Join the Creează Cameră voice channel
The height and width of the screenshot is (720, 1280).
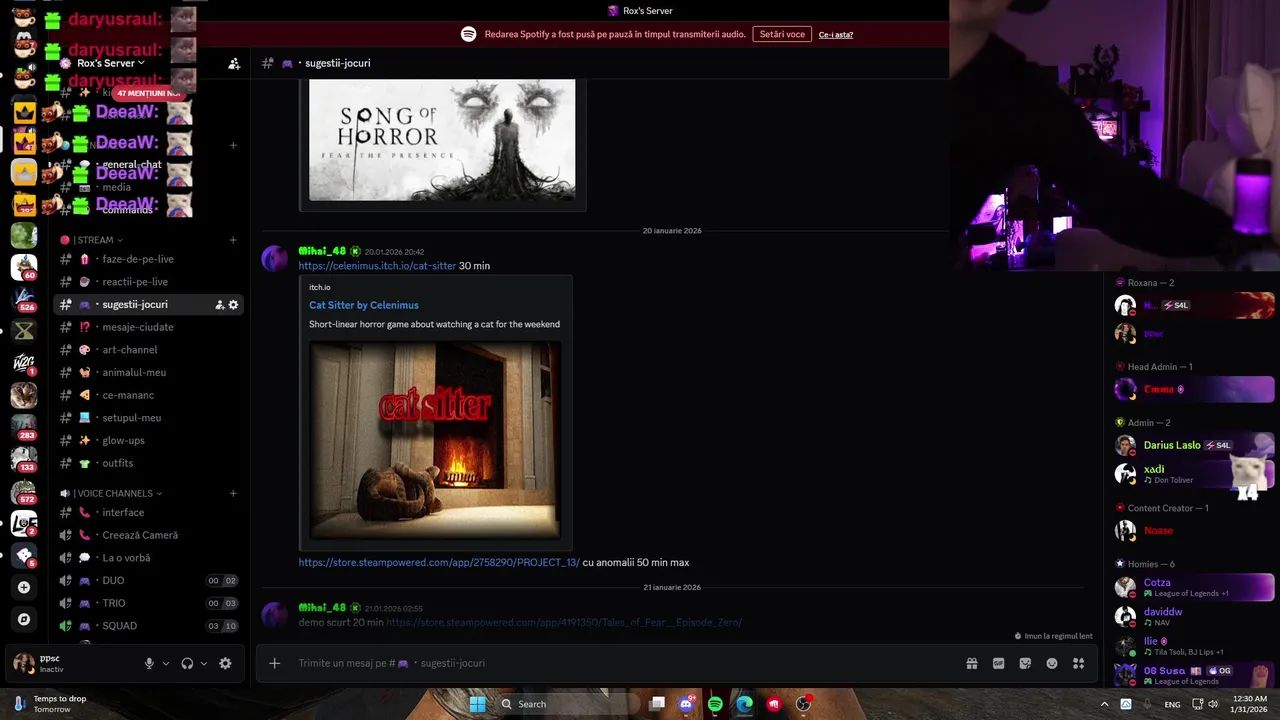148,535
